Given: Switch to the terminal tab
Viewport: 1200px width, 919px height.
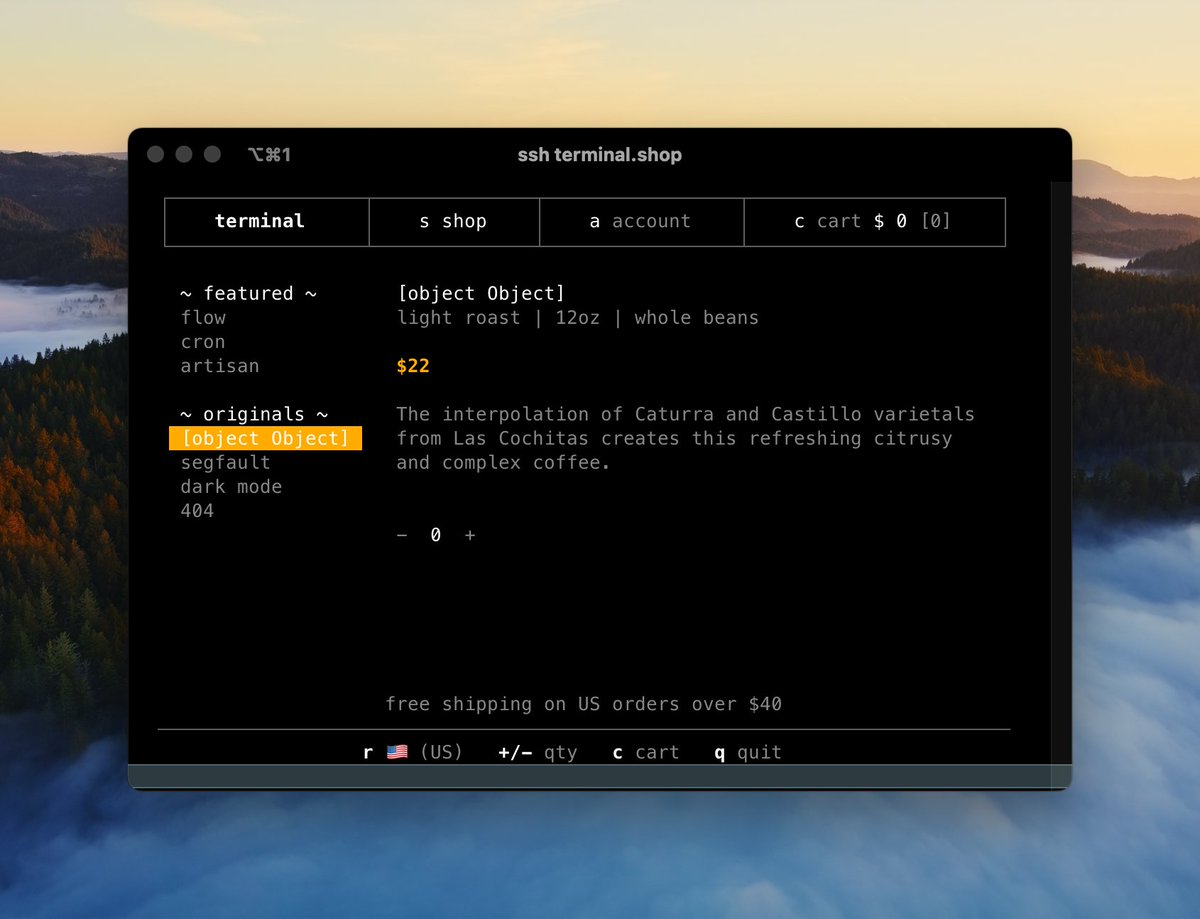Looking at the screenshot, I should tap(267, 222).
